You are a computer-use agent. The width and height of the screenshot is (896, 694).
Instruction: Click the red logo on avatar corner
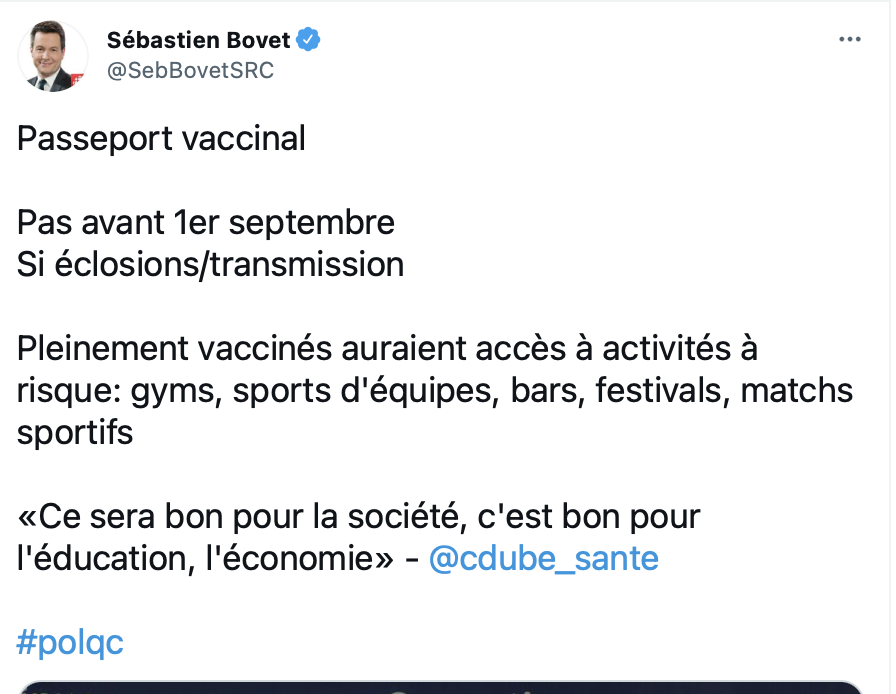coord(78,80)
